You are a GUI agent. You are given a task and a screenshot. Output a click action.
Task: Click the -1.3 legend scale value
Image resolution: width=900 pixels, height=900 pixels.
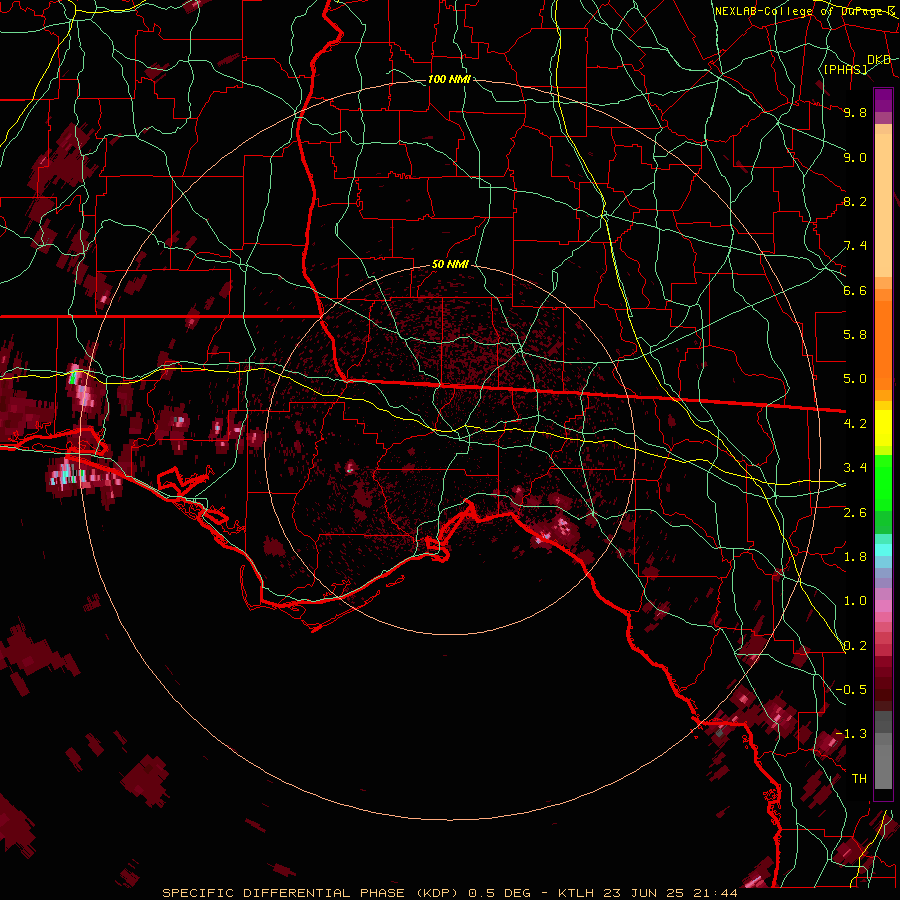[851, 734]
